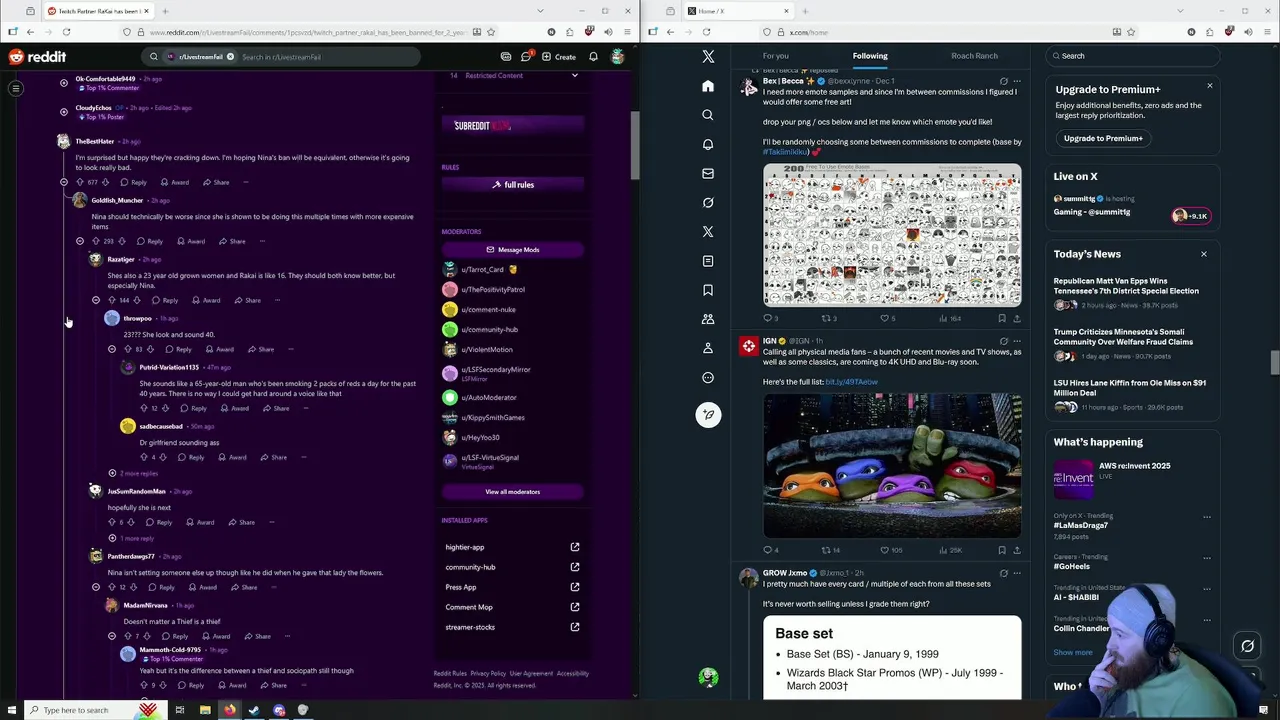Switch to For you tab on X

tap(776, 56)
